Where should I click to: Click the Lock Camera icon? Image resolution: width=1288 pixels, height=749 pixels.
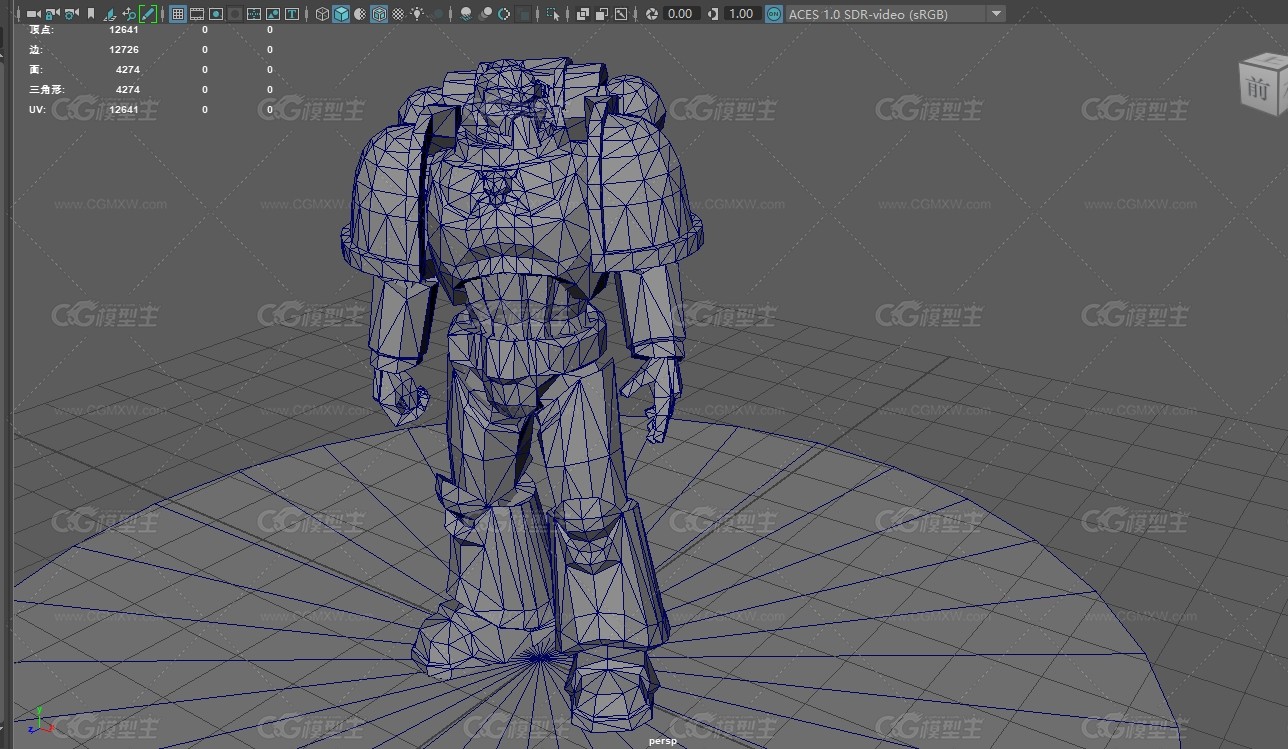(52, 14)
